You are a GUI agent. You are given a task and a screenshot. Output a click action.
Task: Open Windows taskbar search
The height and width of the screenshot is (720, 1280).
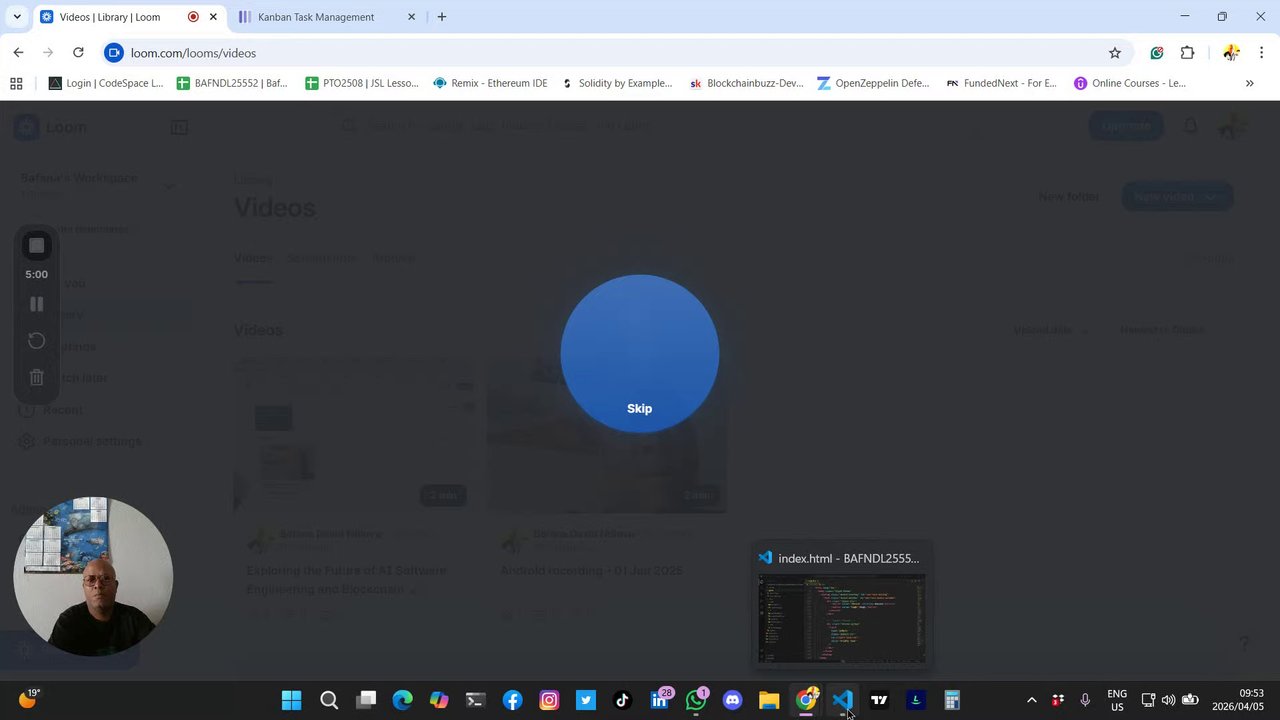[x=329, y=700]
